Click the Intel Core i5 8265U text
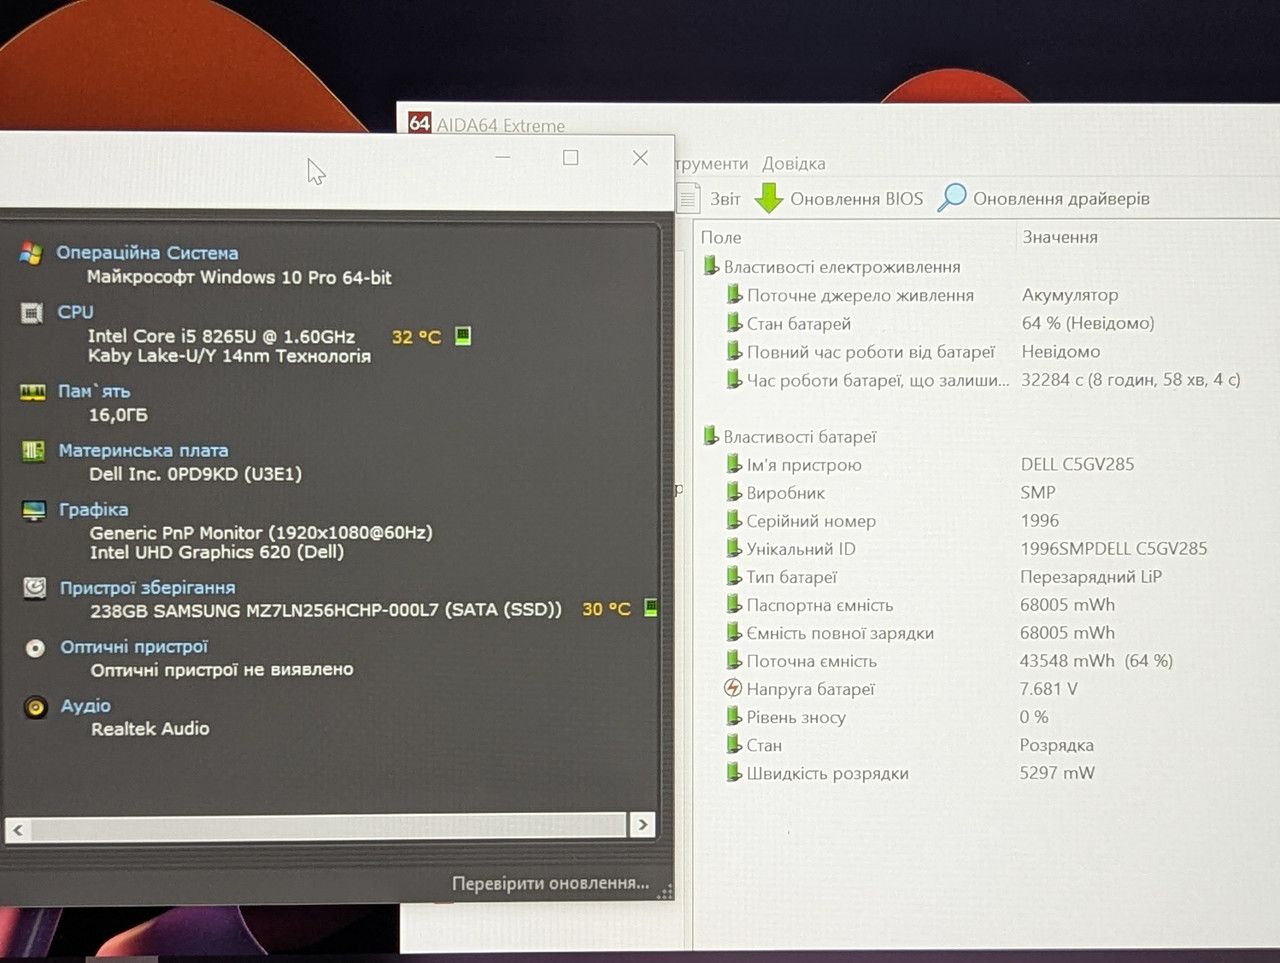This screenshot has height=963, width=1280. point(221,336)
